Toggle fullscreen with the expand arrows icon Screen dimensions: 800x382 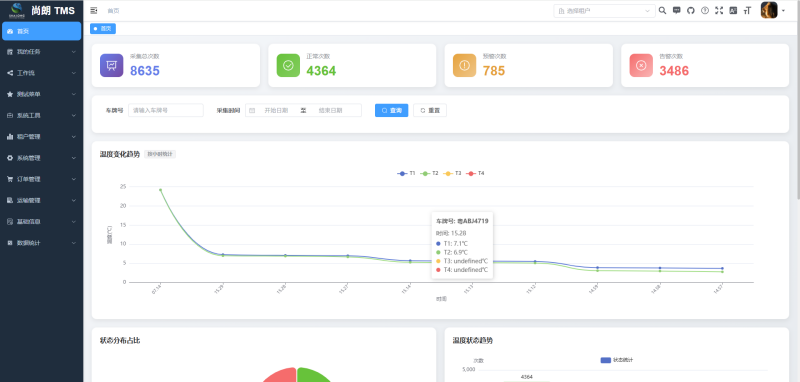pyautogui.click(x=719, y=10)
